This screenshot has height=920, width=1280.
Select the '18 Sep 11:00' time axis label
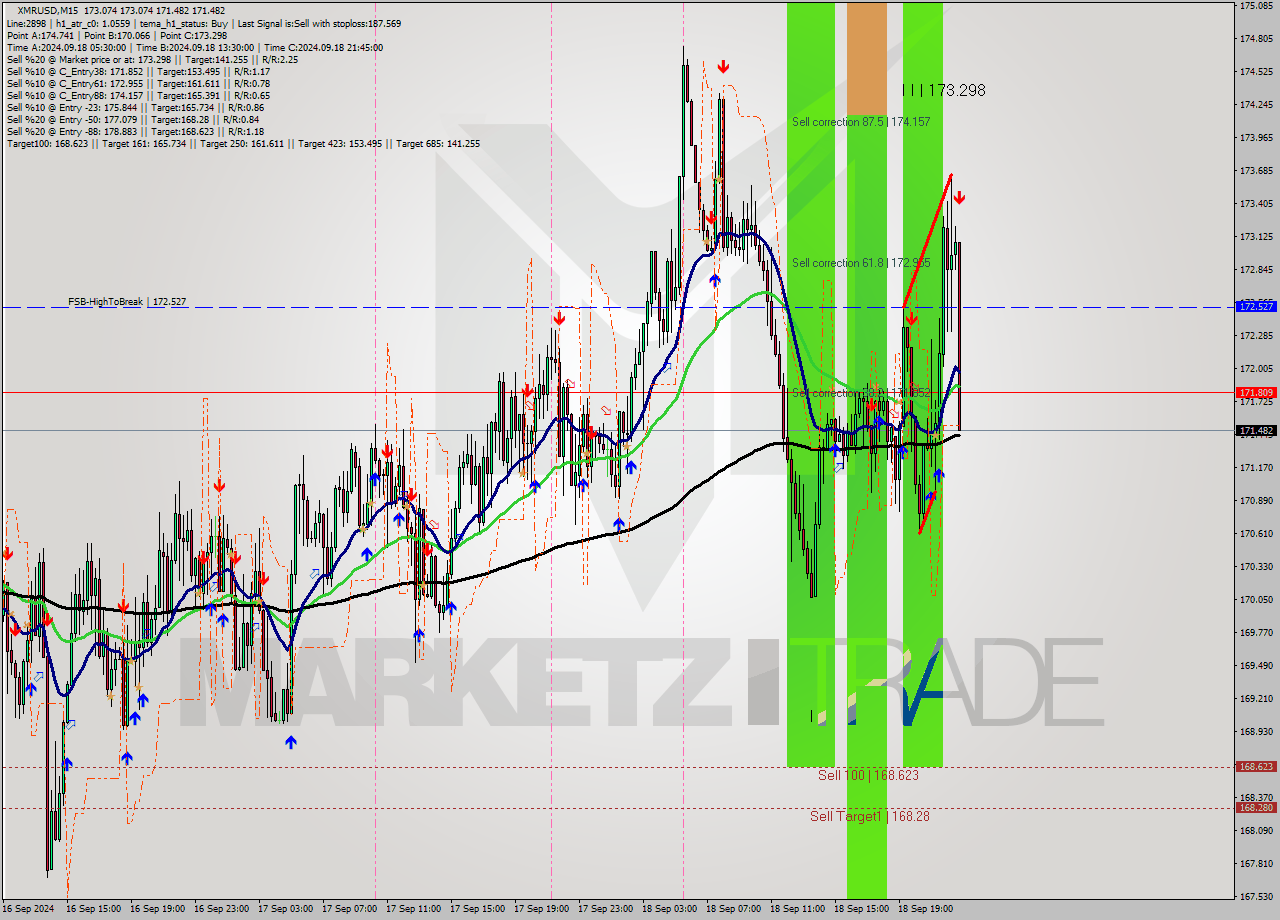797,909
